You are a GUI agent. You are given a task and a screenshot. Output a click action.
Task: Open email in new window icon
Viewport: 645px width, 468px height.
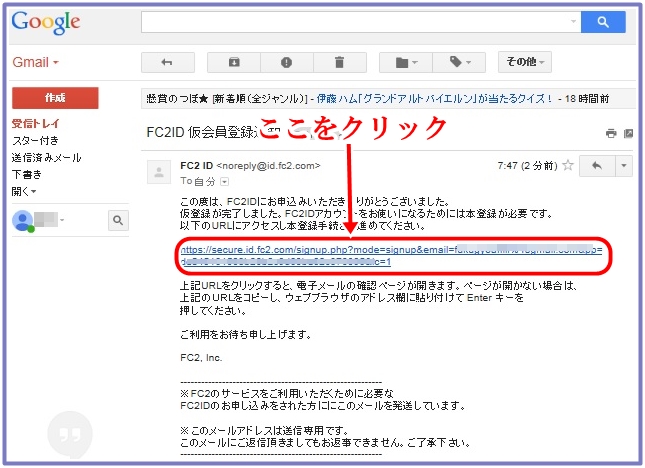tap(628, 133)
